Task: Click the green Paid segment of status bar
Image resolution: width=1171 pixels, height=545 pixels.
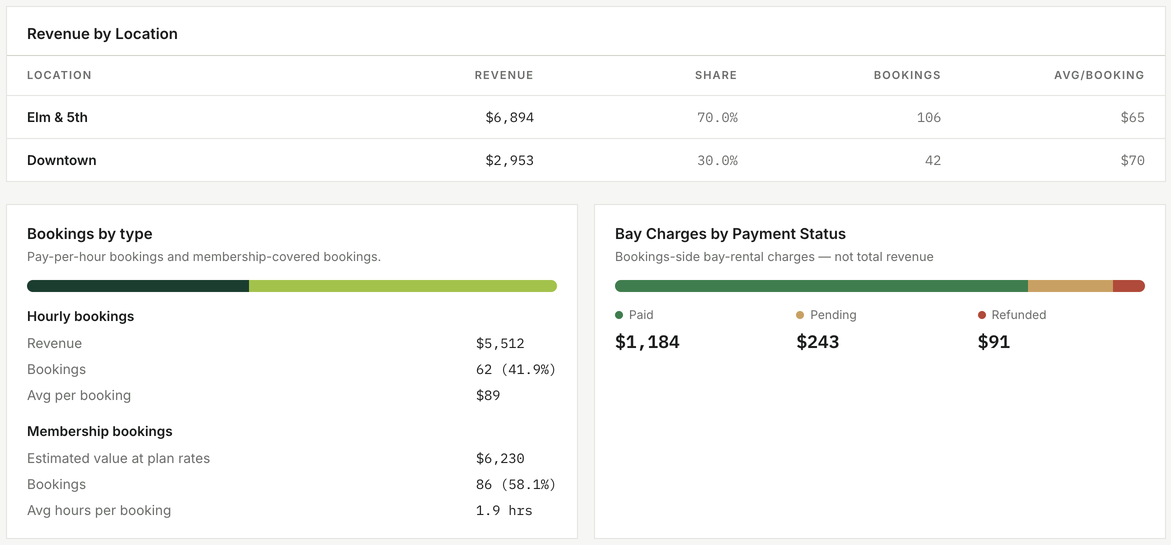Action: 821,286
